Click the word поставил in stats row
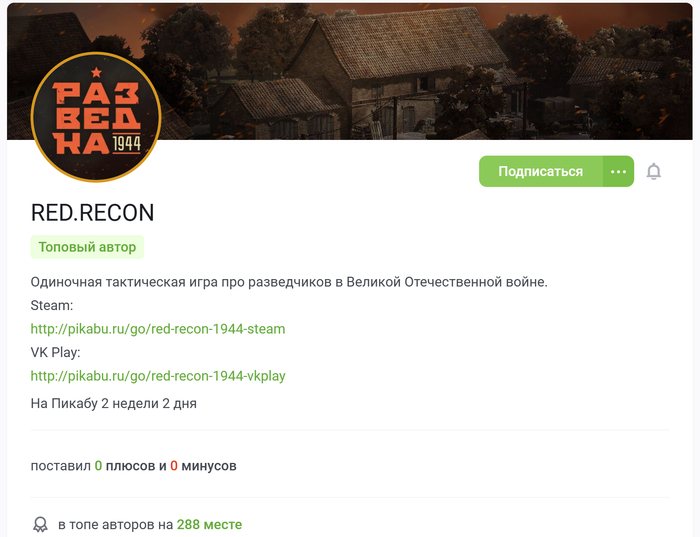 (x=61, y=466)
